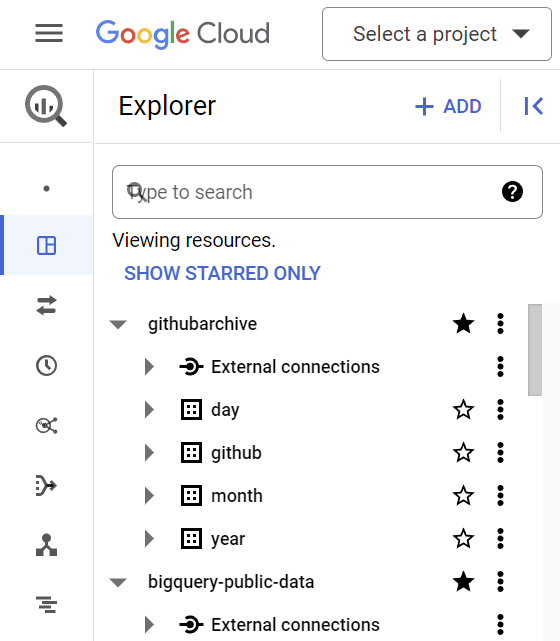The width and height of the screenshot is (560, 641).
Task: Click the ADD button
Action: [x=448, y=106]
